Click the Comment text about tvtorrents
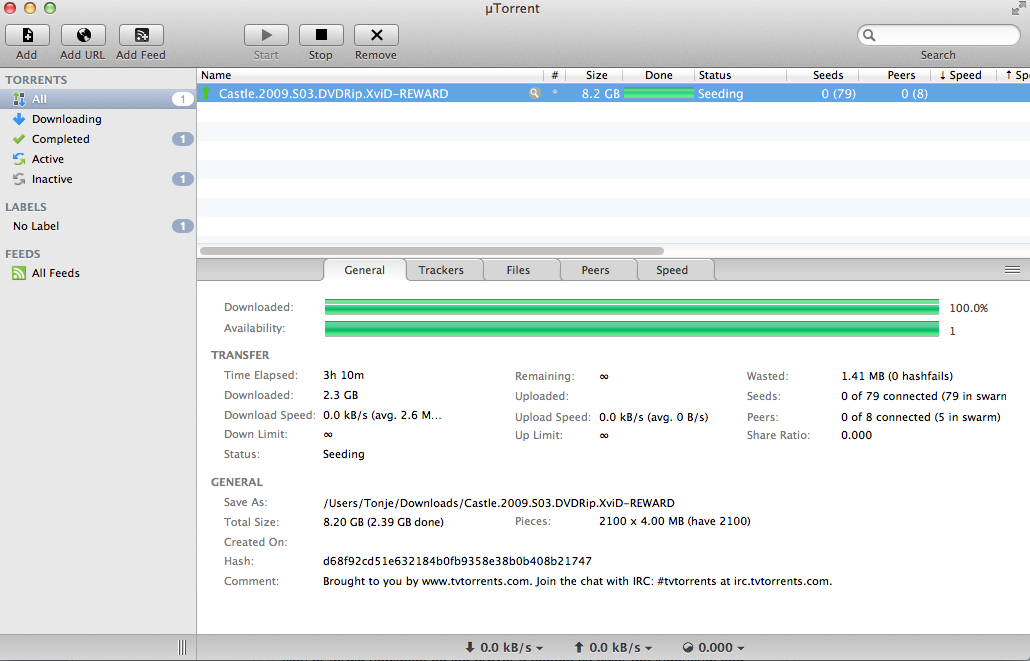The width and height of the screenshot is (1030, 661). click(577, 581)
